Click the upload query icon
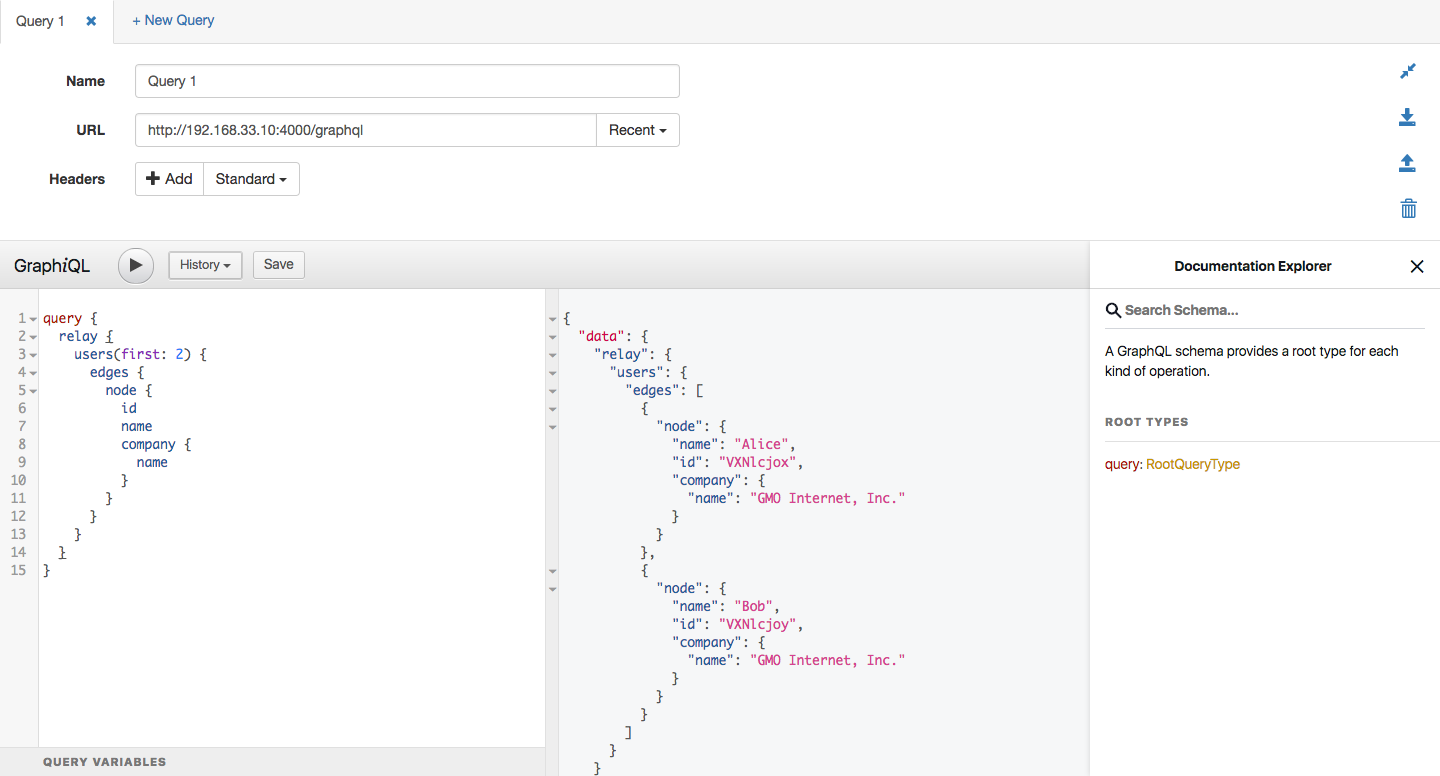This screenshot has height=776, width=1440. 1408,163
